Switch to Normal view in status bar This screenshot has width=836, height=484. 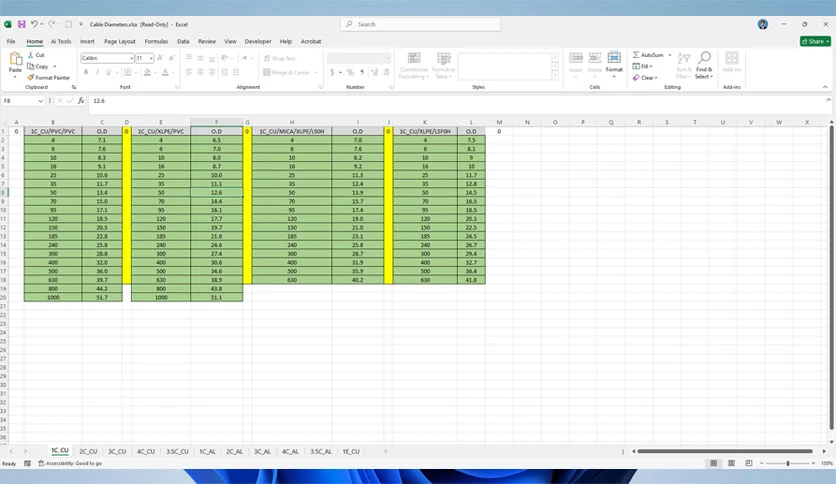tap(713, 463)
